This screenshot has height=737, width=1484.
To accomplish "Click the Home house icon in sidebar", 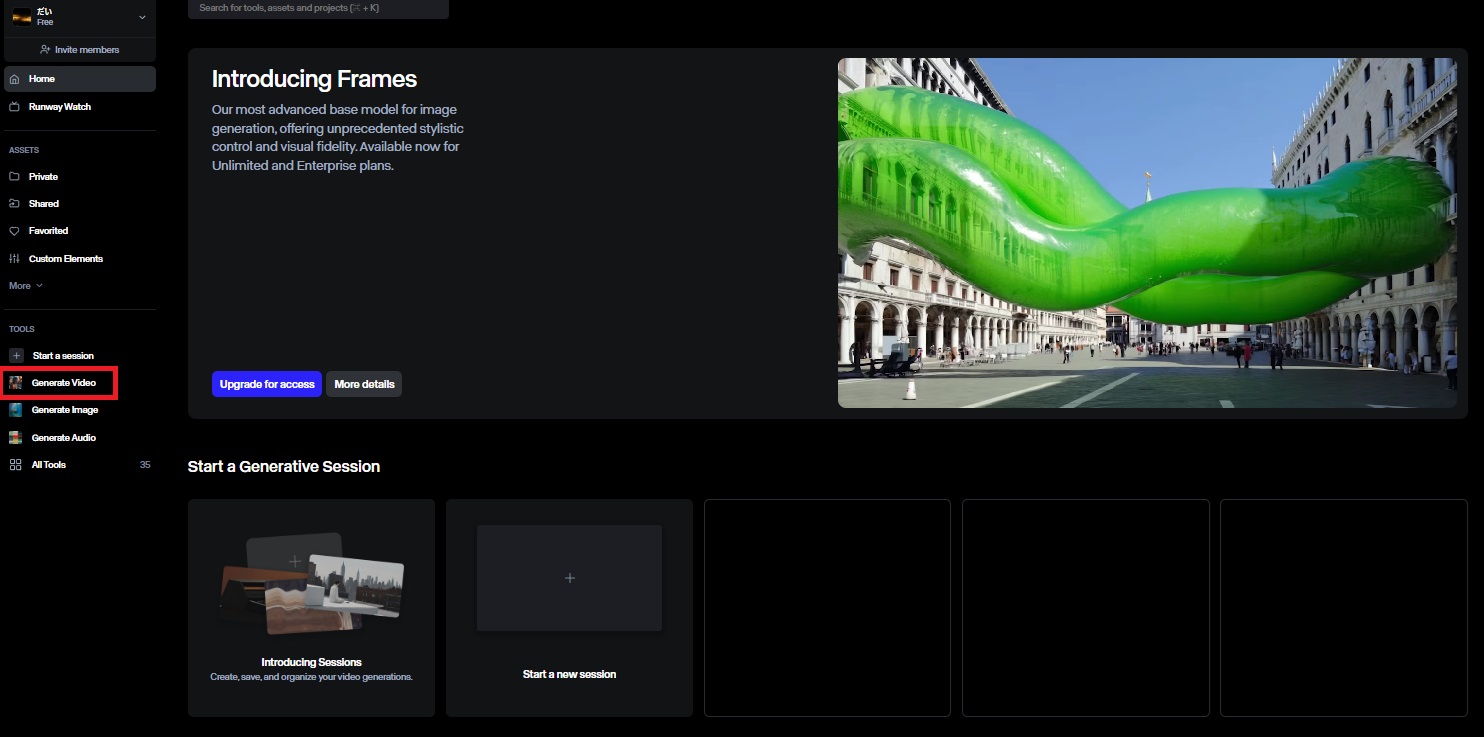I will tap(14, 79).
